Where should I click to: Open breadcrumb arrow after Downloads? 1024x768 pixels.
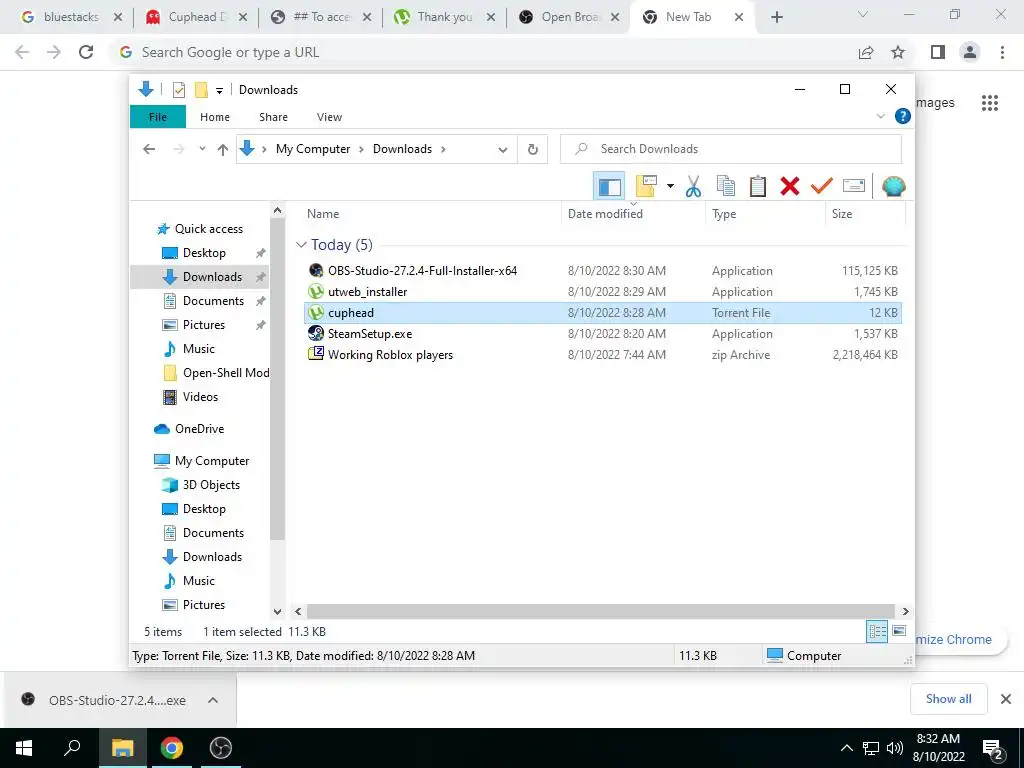(443, 149)
